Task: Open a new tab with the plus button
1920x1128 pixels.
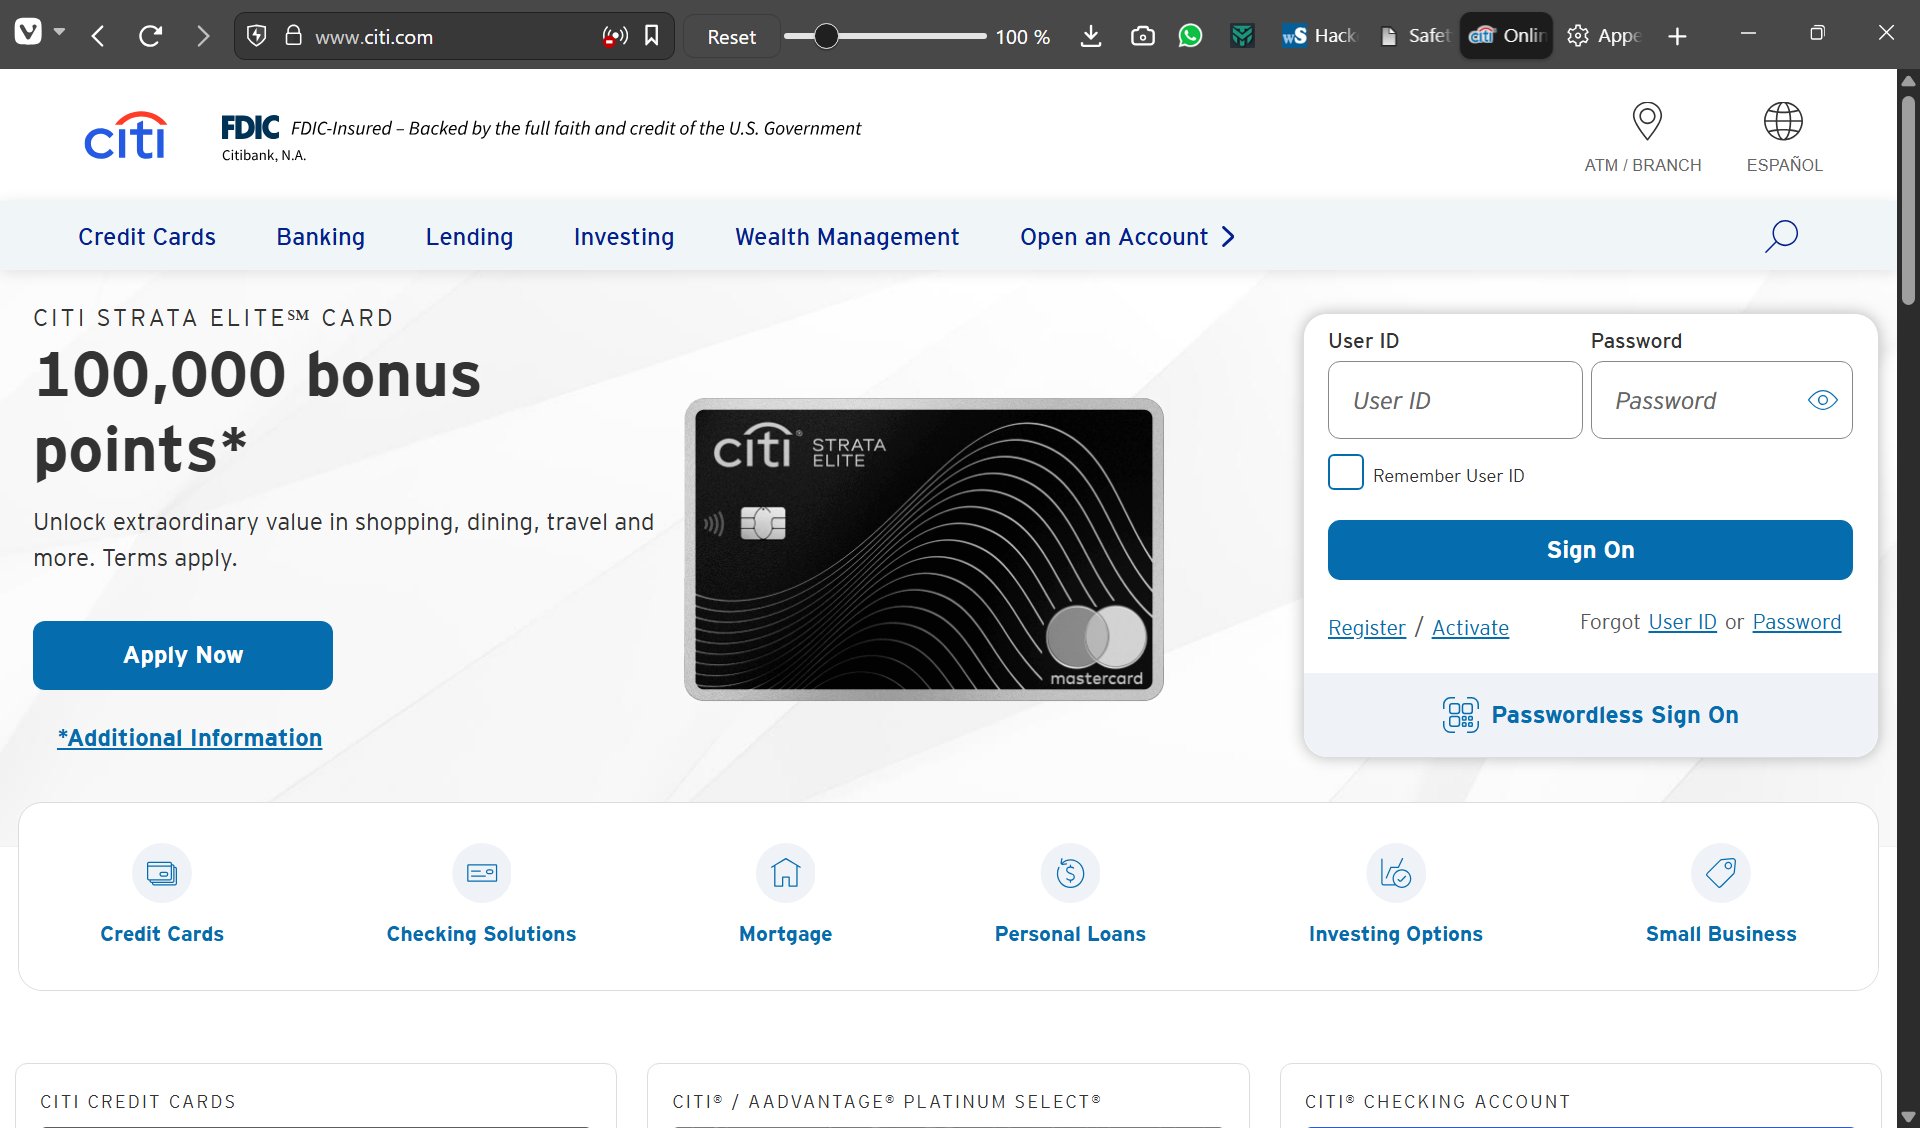Action: click(x=1677, y=37)
